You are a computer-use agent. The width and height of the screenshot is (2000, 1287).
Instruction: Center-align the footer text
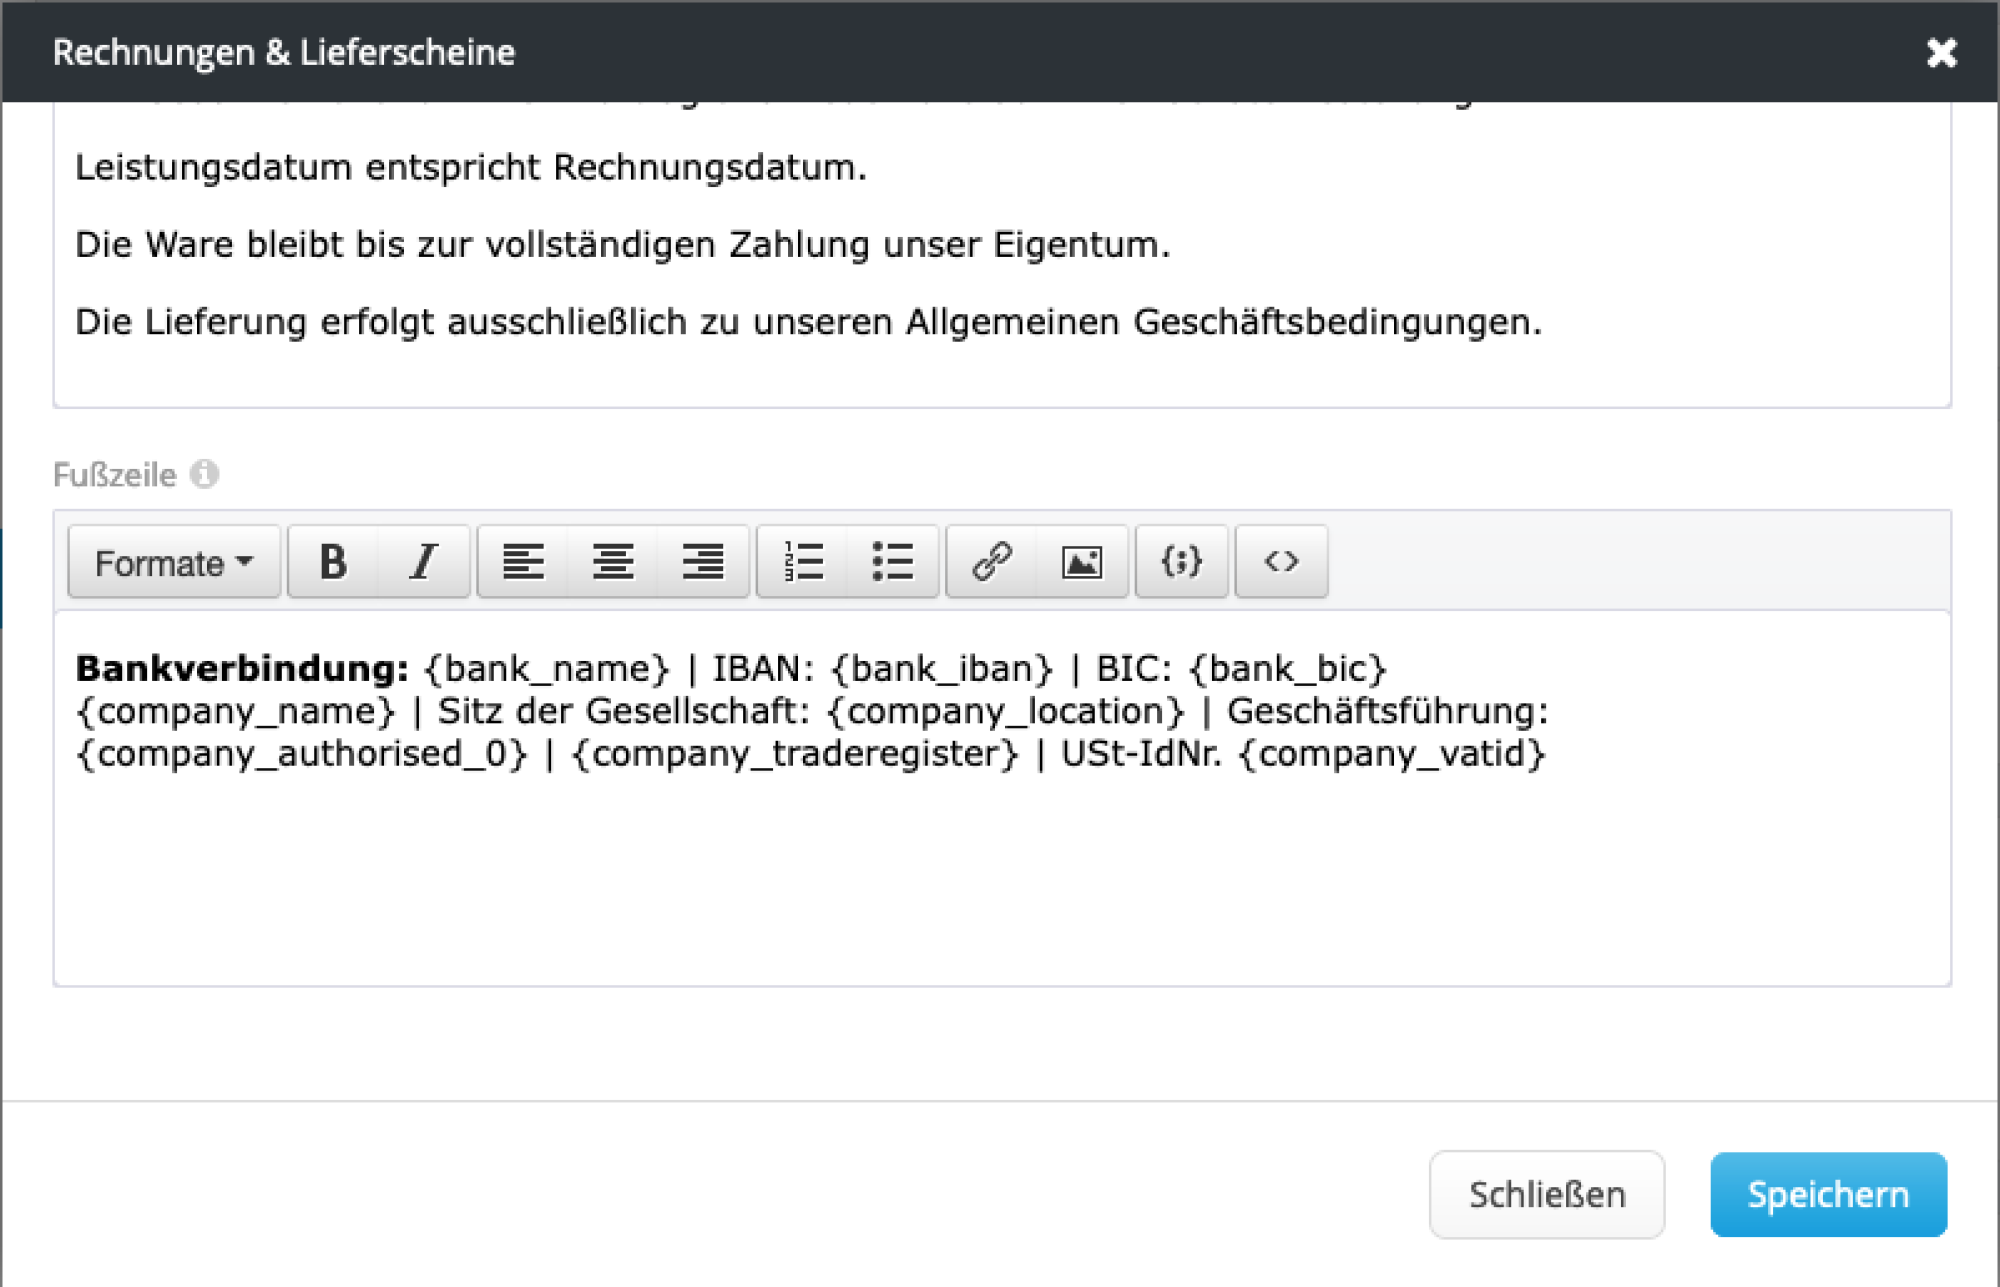coord(613,562)
